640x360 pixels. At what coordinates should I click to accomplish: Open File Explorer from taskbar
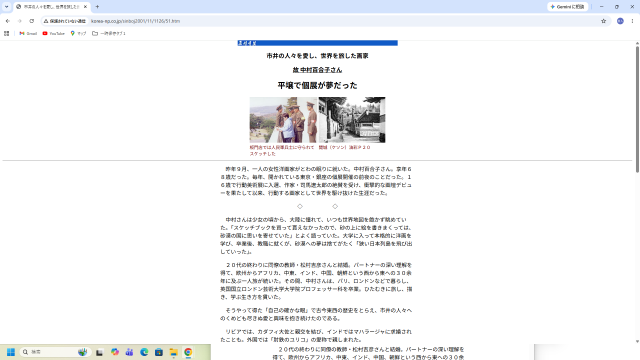pyautogui.click(x=173, y=352)
